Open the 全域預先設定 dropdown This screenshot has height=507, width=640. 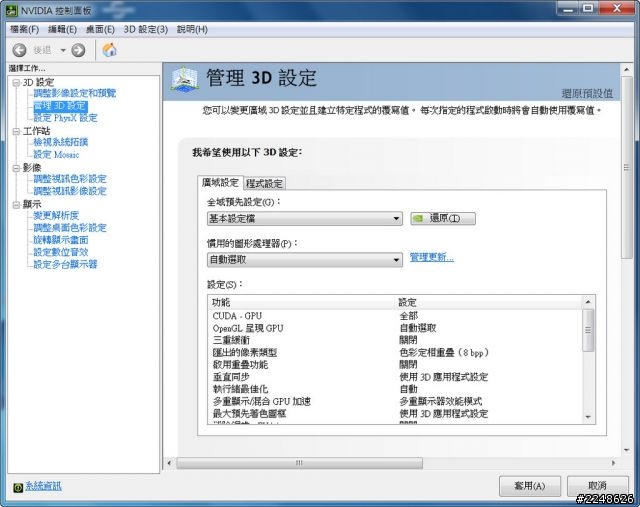point(304,218)
